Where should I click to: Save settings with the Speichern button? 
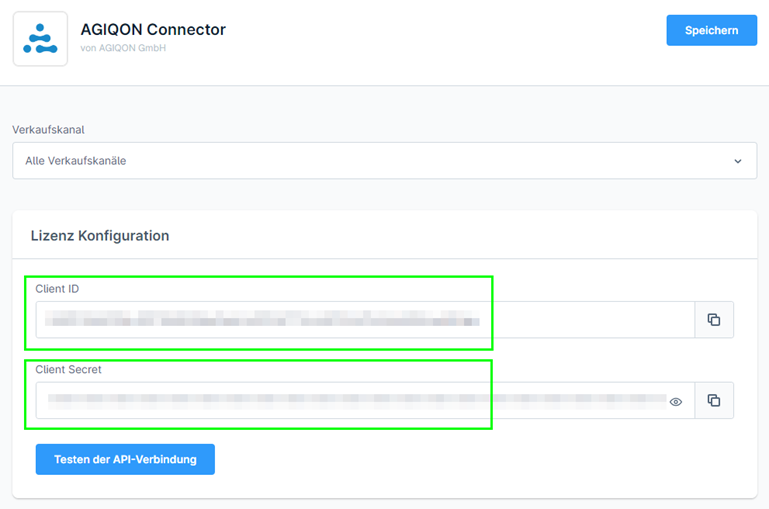(x=711, y=30)
